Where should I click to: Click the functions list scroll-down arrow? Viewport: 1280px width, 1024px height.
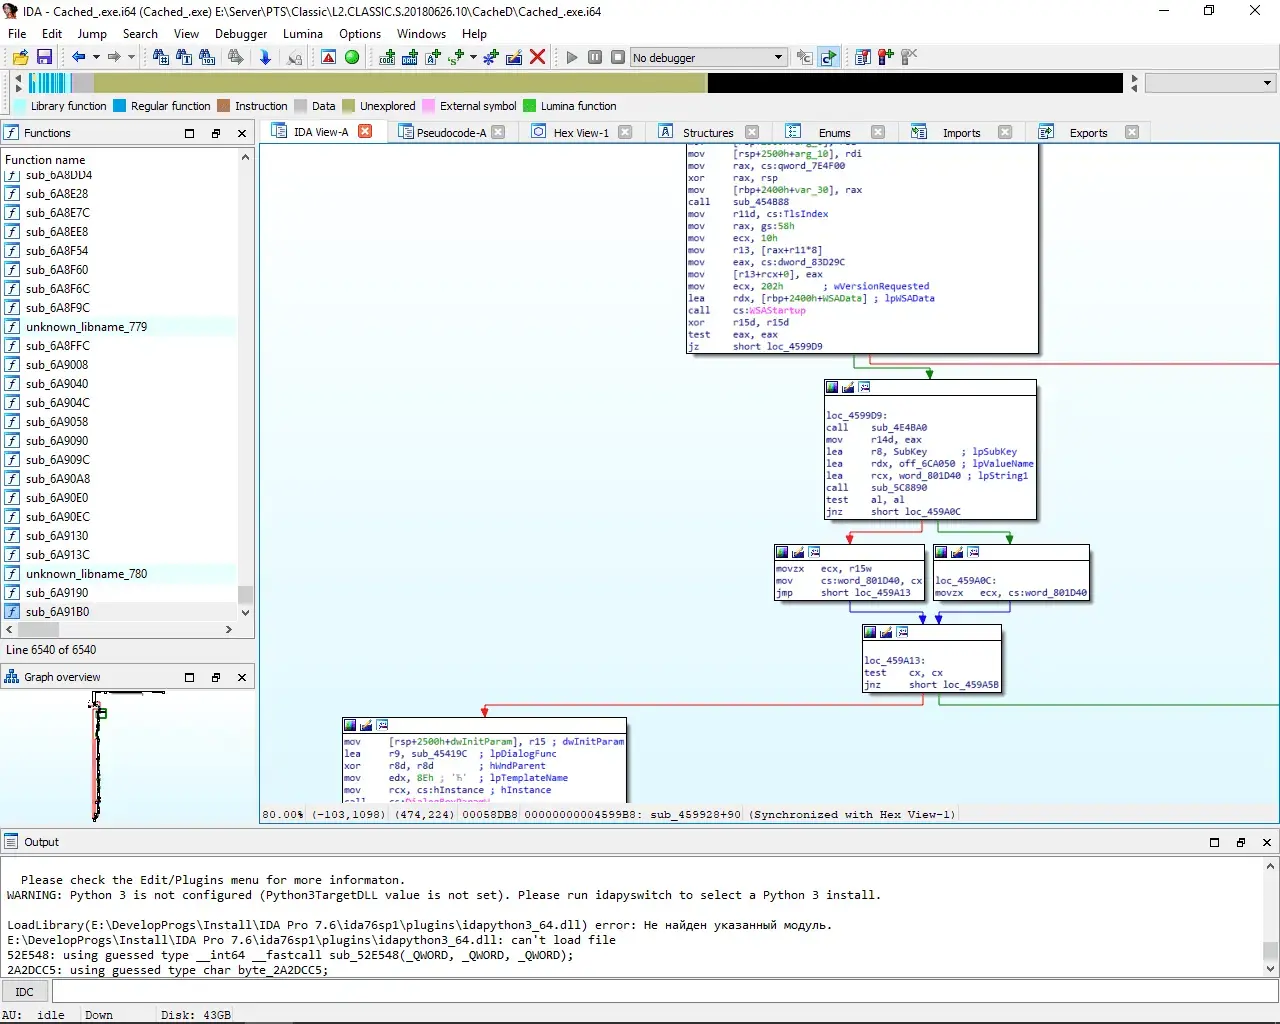(x=245, y=613)
